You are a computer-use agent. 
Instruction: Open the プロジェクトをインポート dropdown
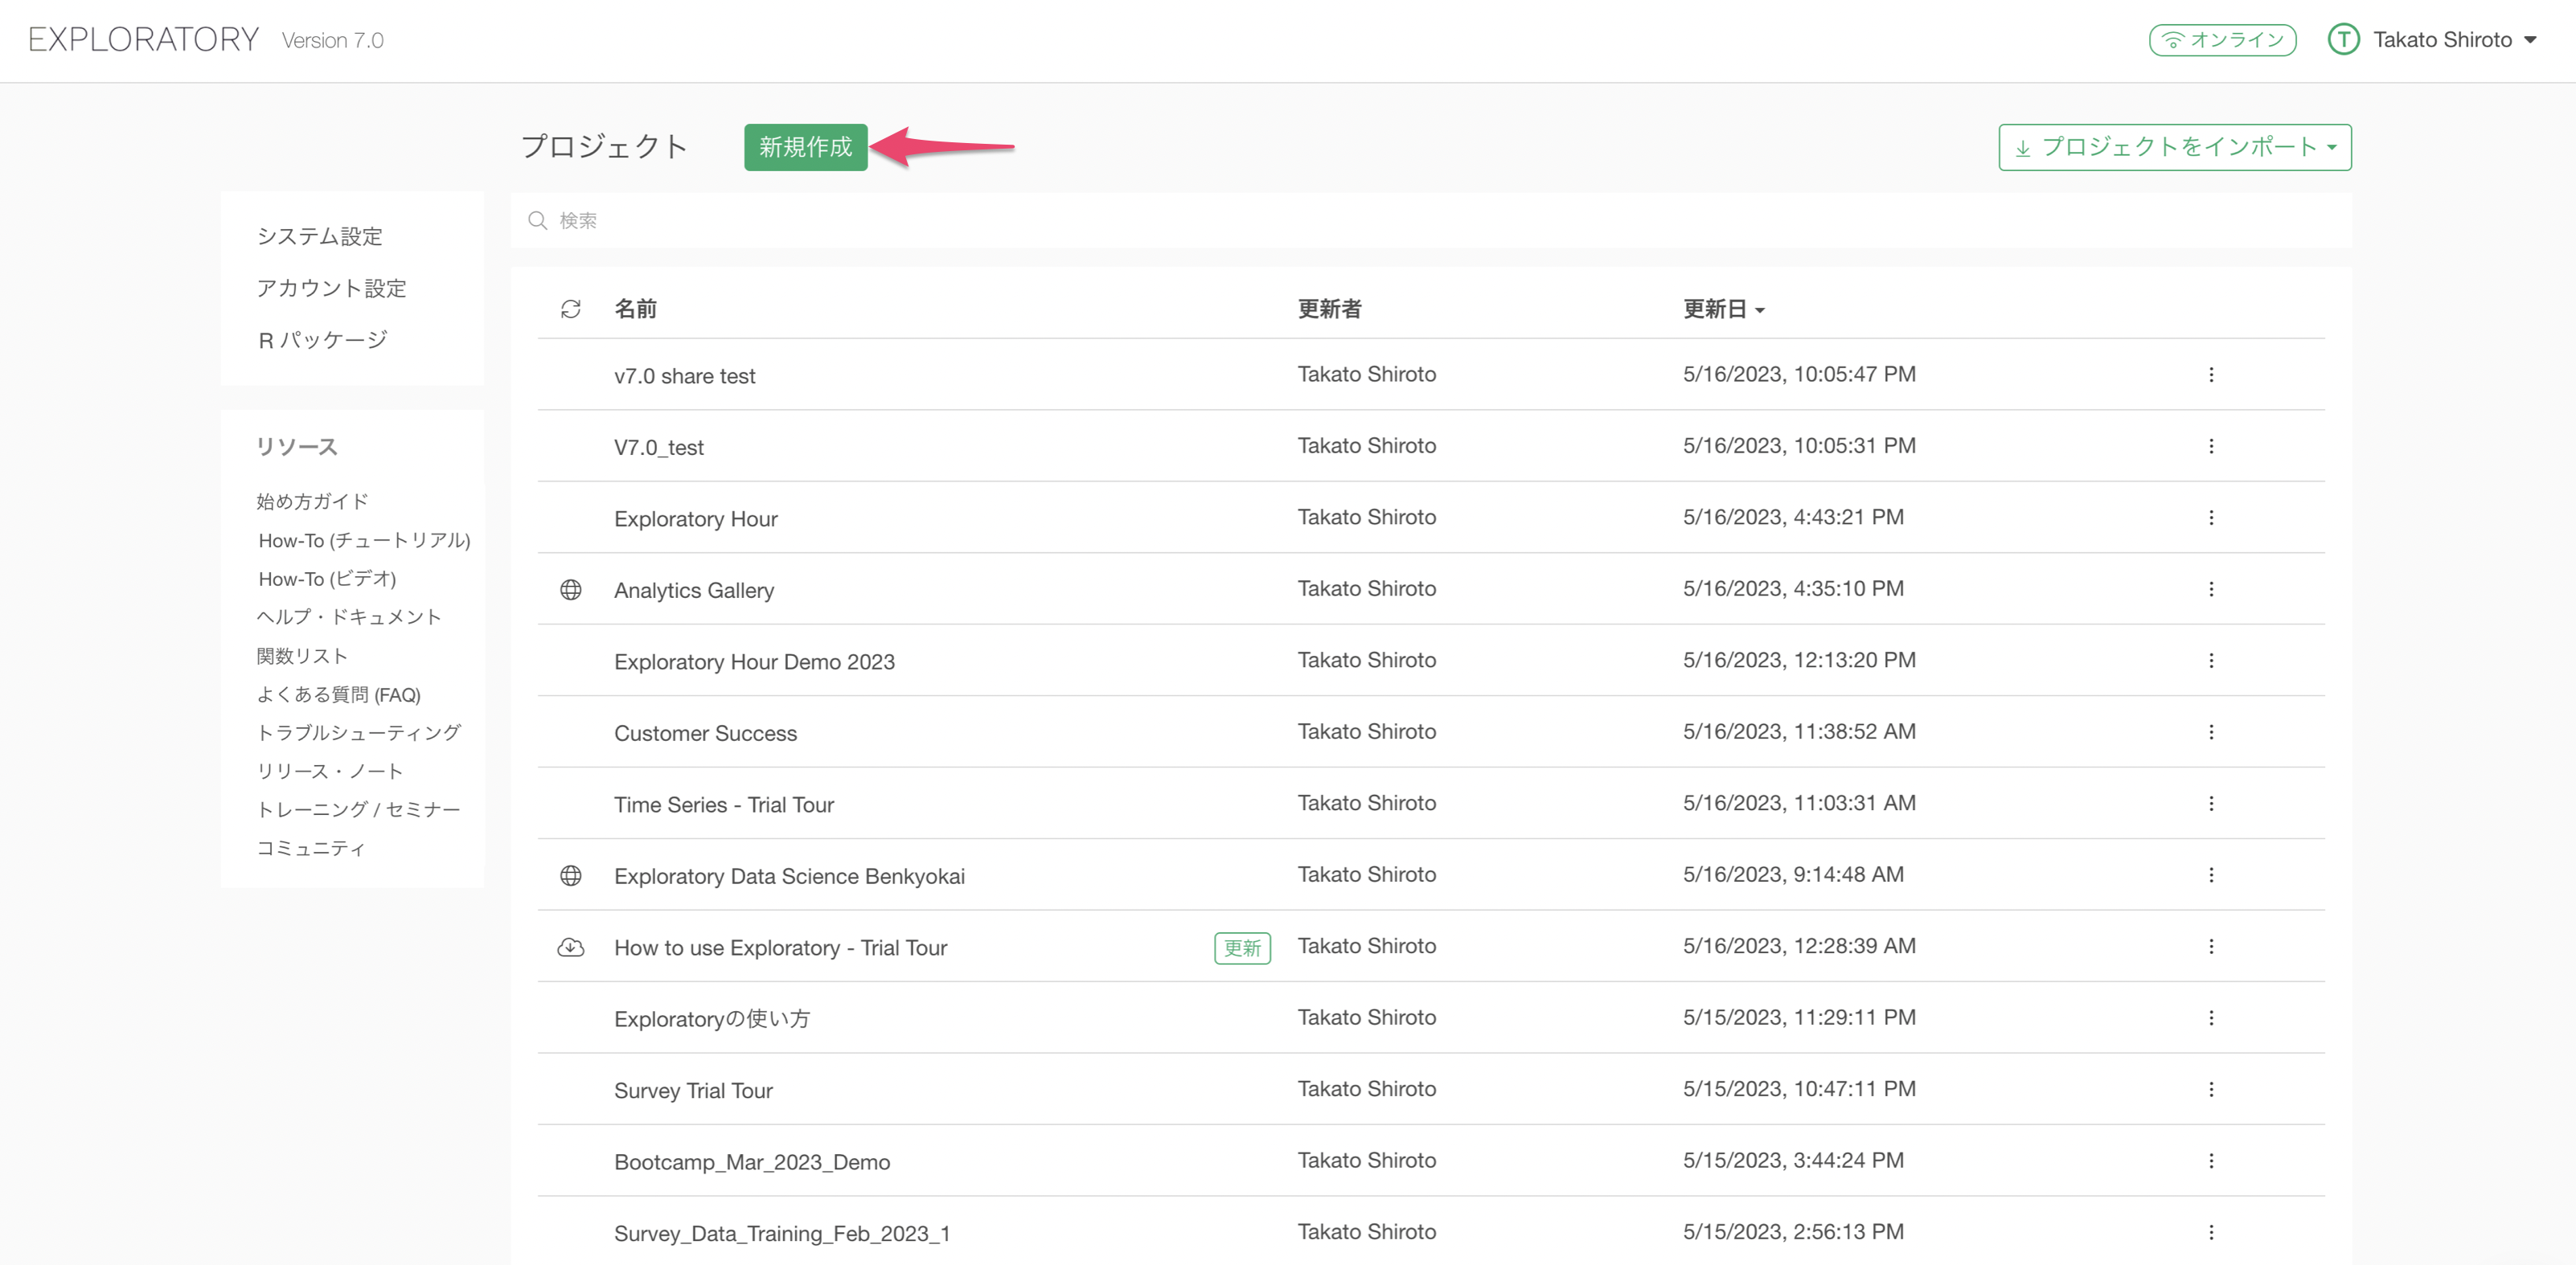tap(2174, 147)
